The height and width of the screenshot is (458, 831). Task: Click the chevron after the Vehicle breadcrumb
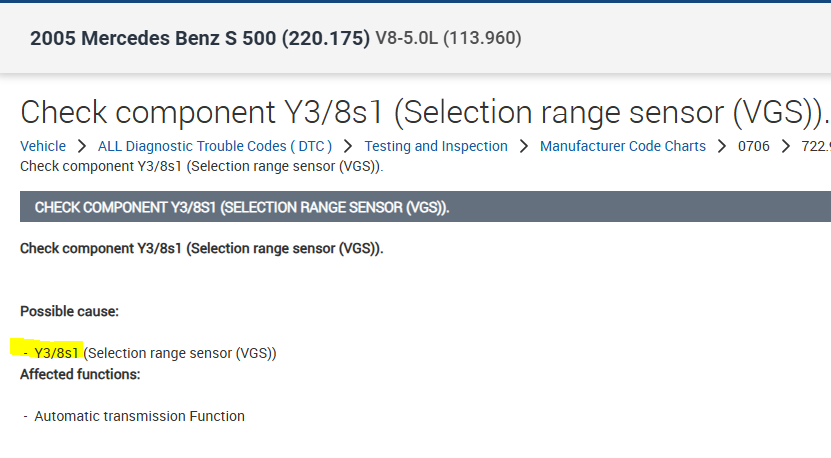click(x=82, y=147)
